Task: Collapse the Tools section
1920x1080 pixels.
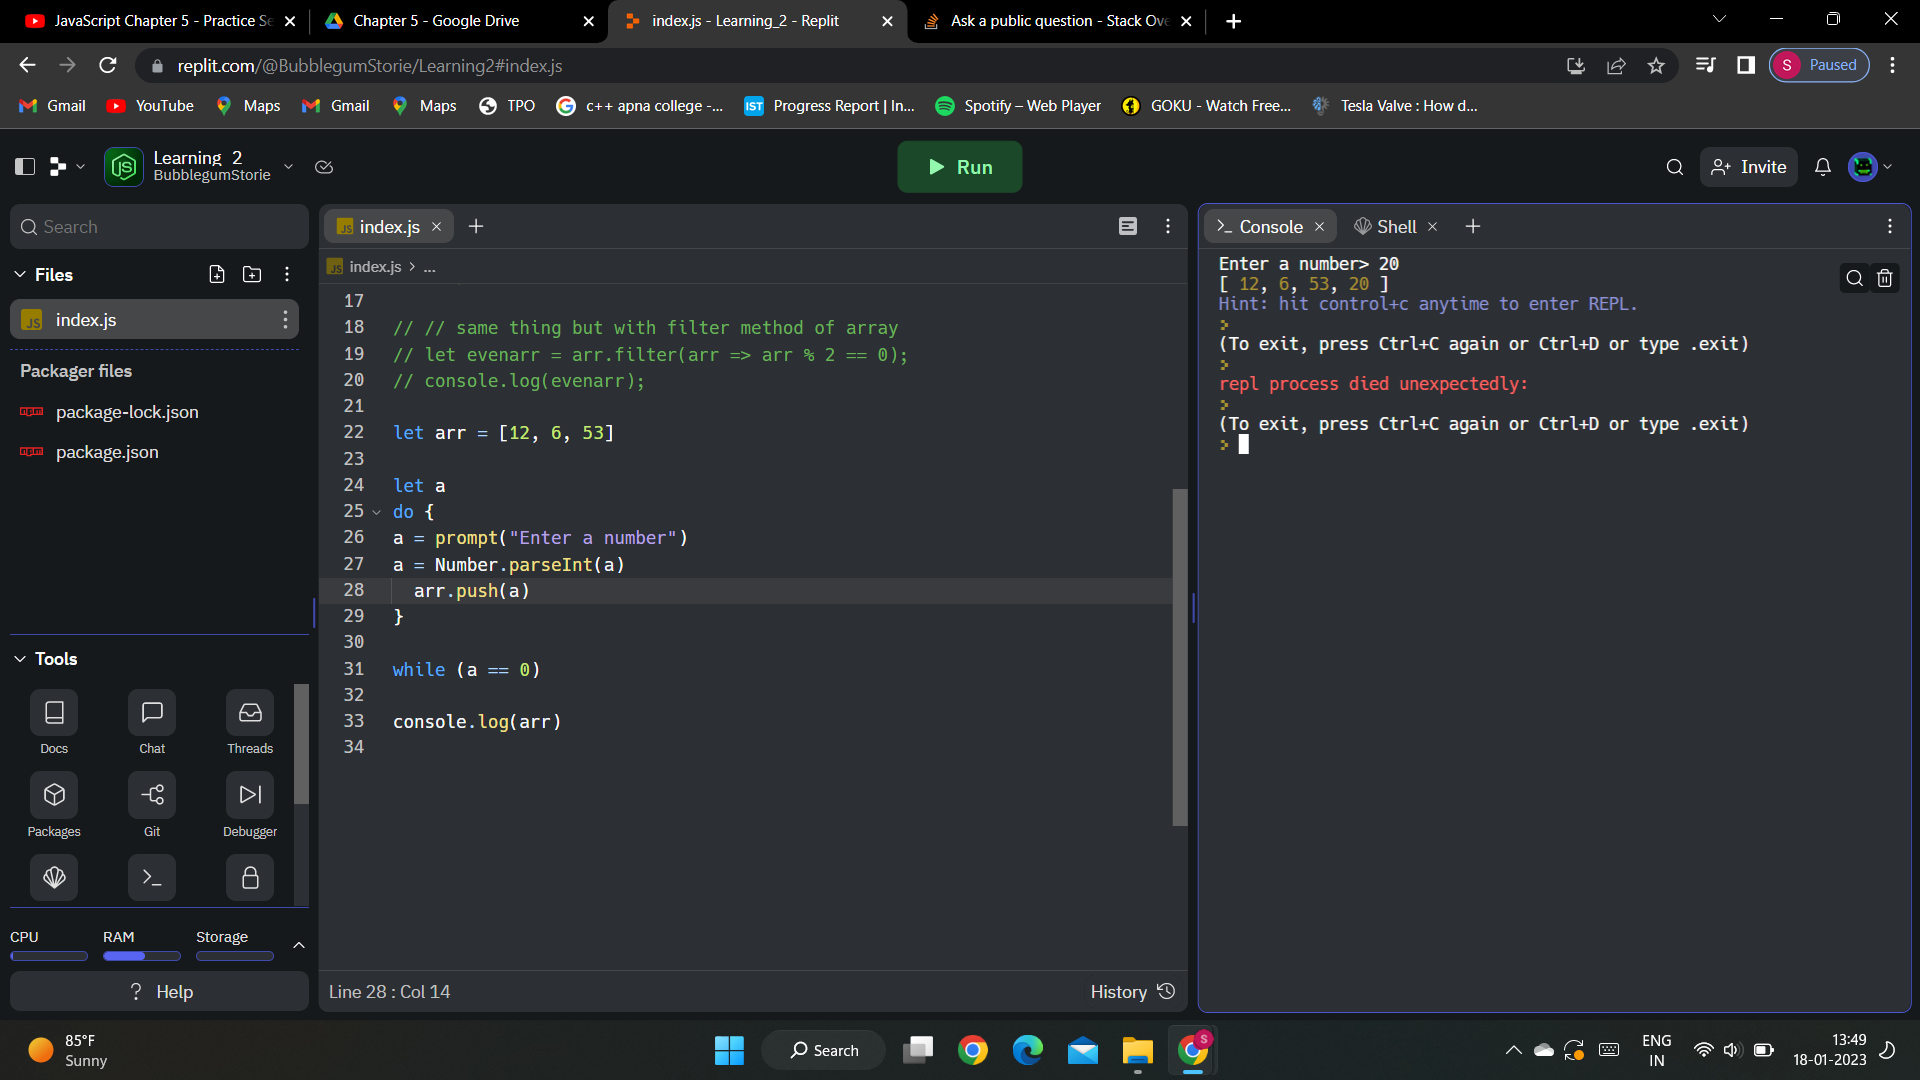Action: (x=20, y=659)
